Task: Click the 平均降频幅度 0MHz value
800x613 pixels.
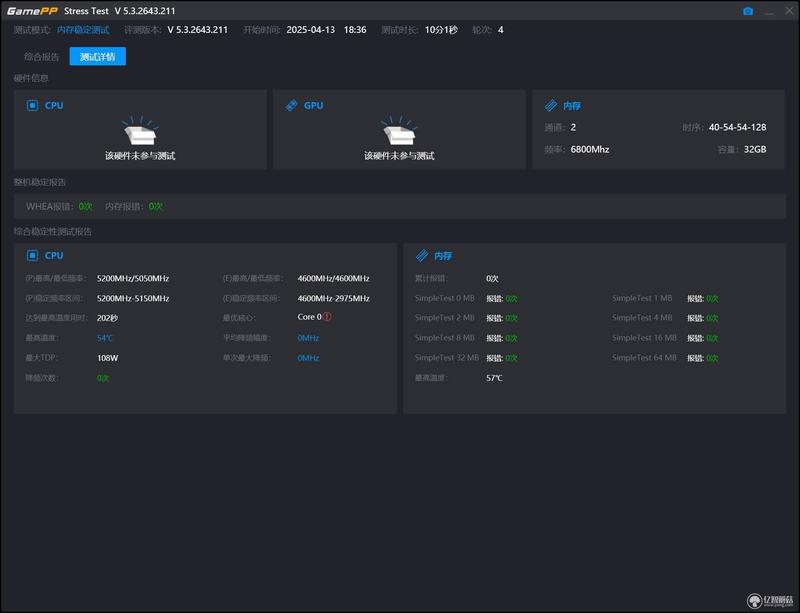Action: 308,338
